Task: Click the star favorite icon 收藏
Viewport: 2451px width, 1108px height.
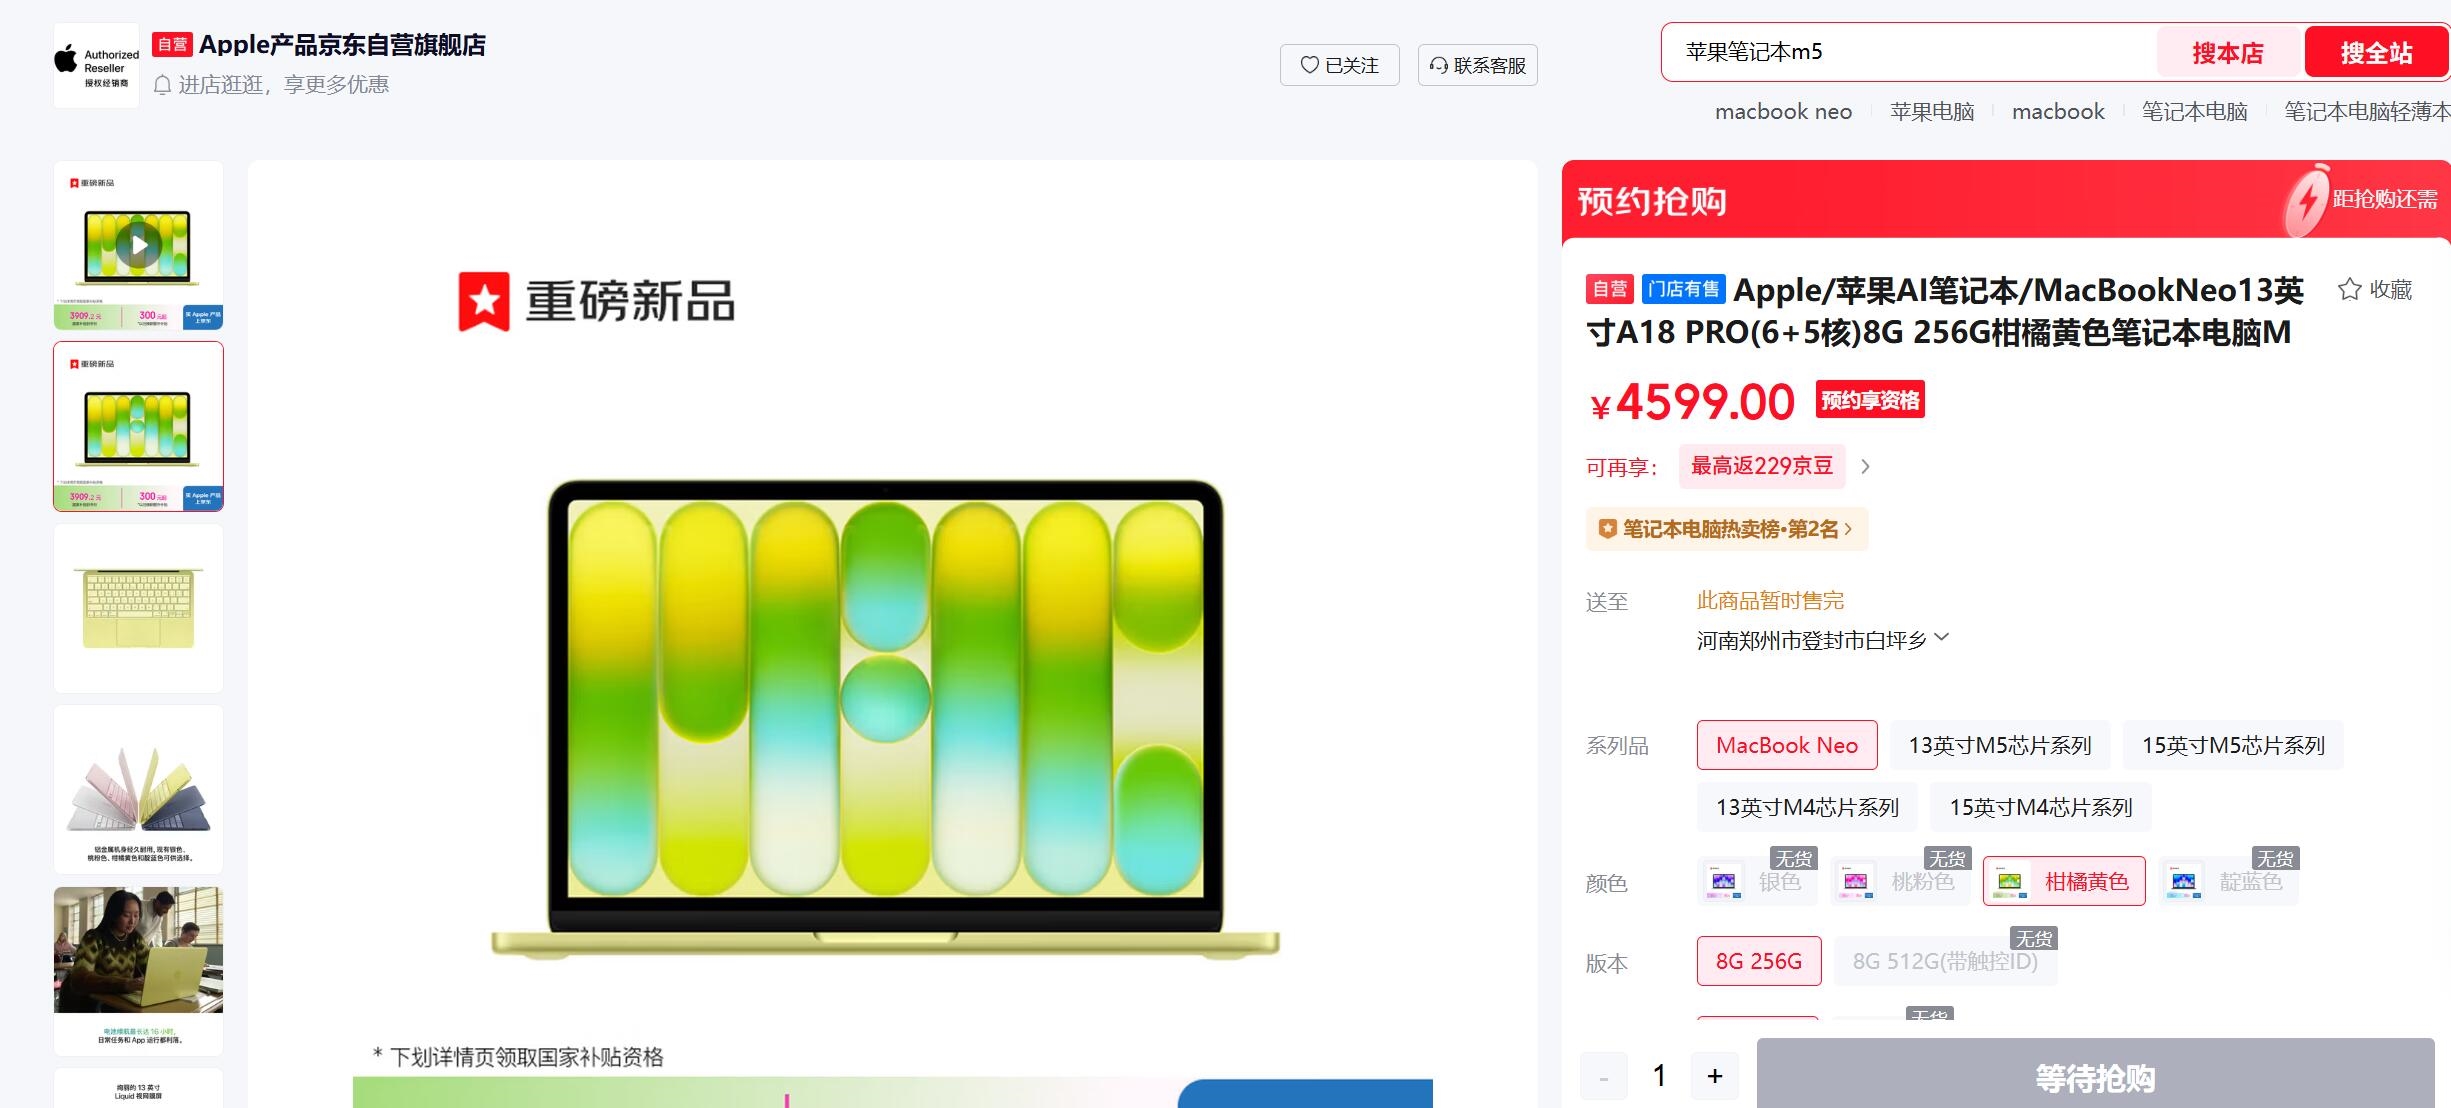Action: pyautogui.click(x=2349, y=290)
